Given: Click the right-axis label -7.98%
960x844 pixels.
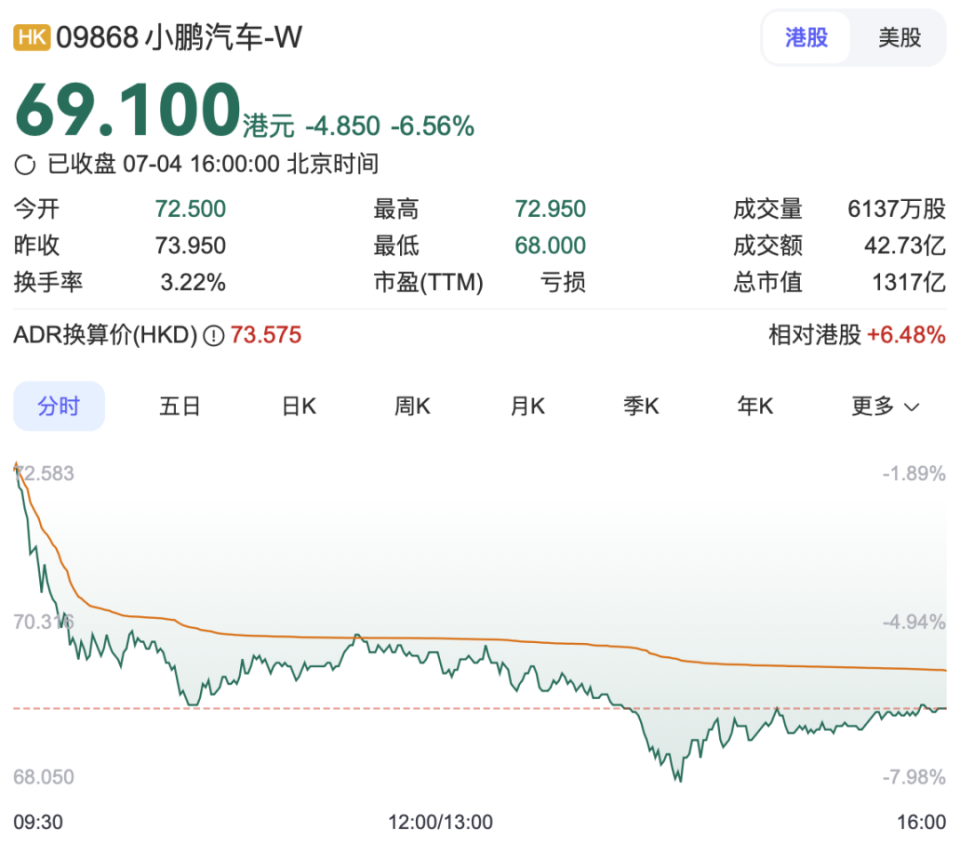Looking at the screenshot, I should (x=914, y=777).
